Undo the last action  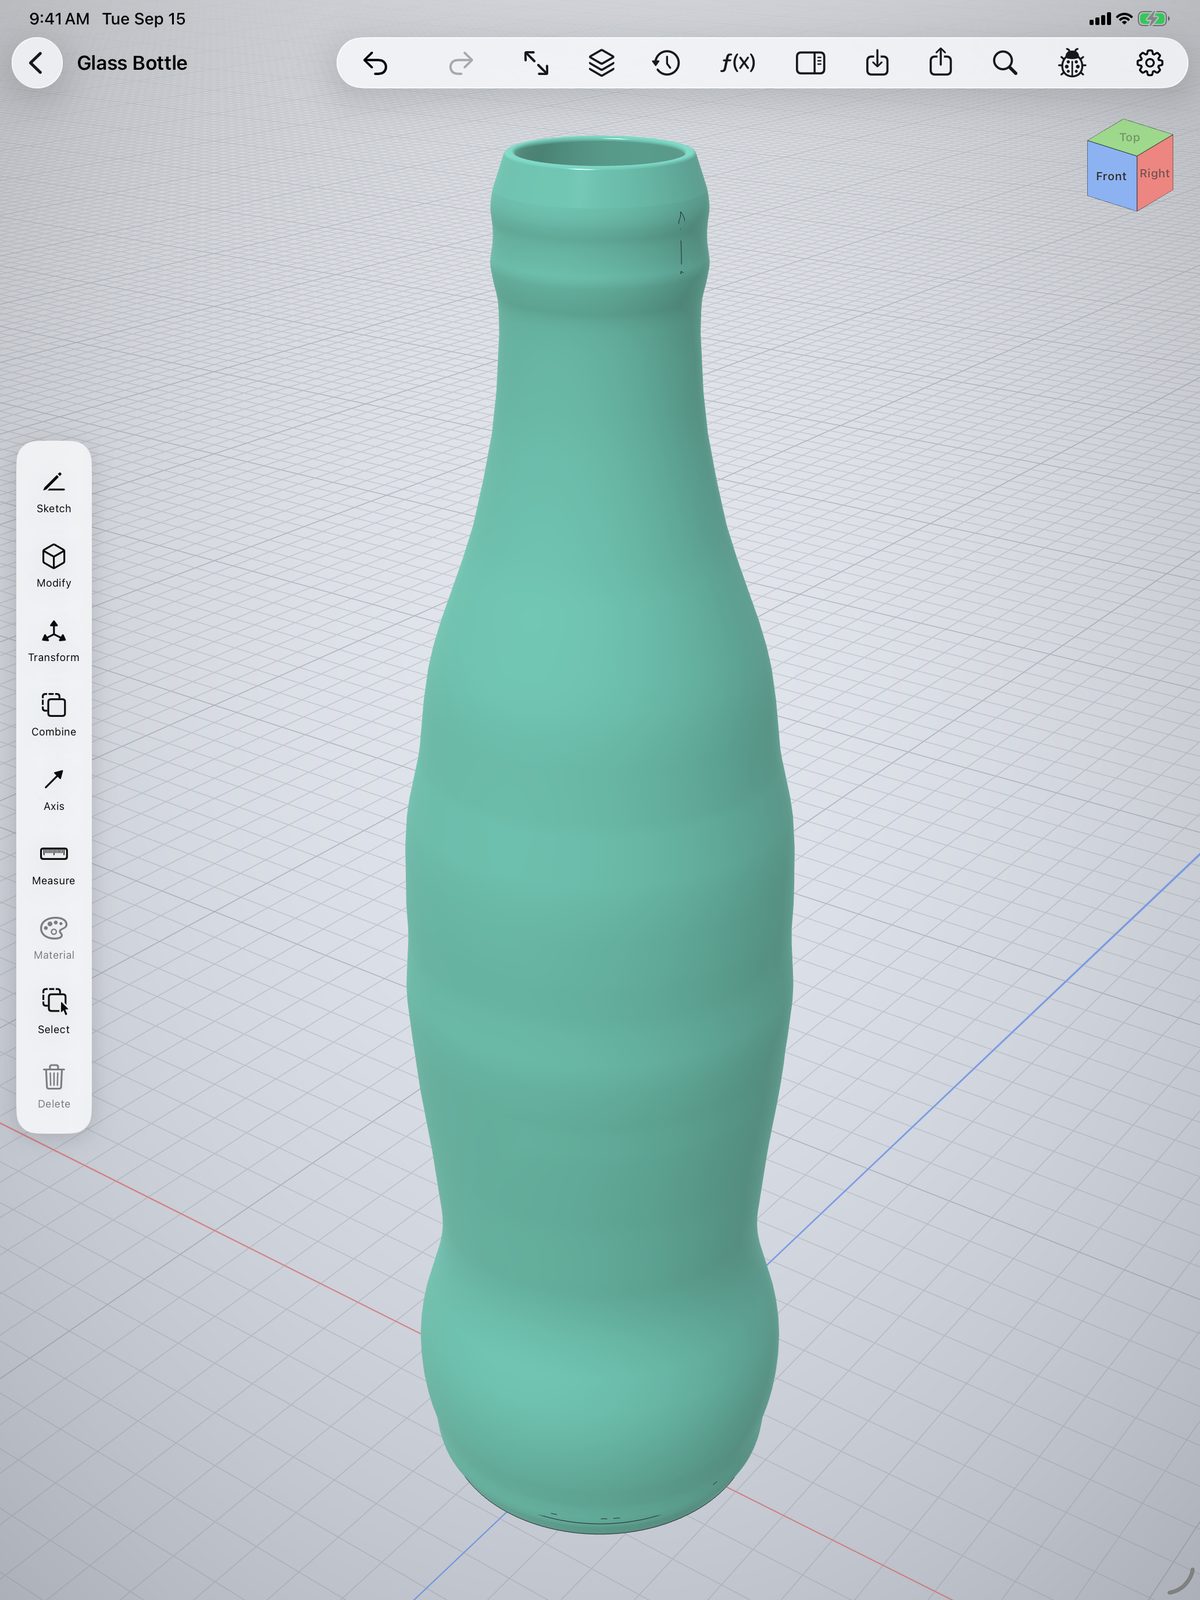tap(375, 63)
